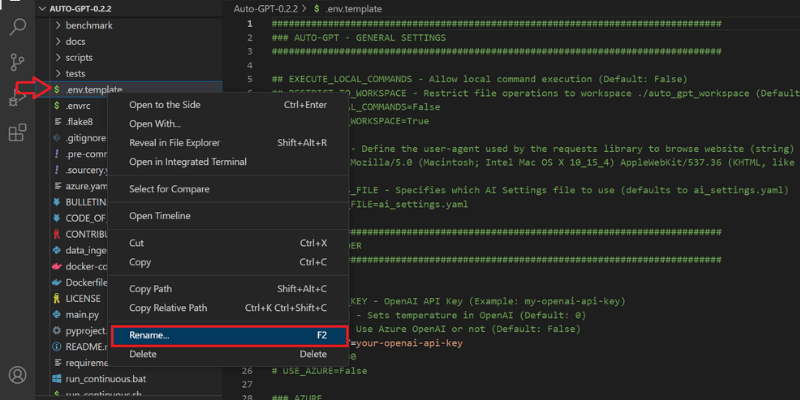
Task: Collapse the AUTO-GPT-0.2.2 explorer root
Action: tap(43, 9)
